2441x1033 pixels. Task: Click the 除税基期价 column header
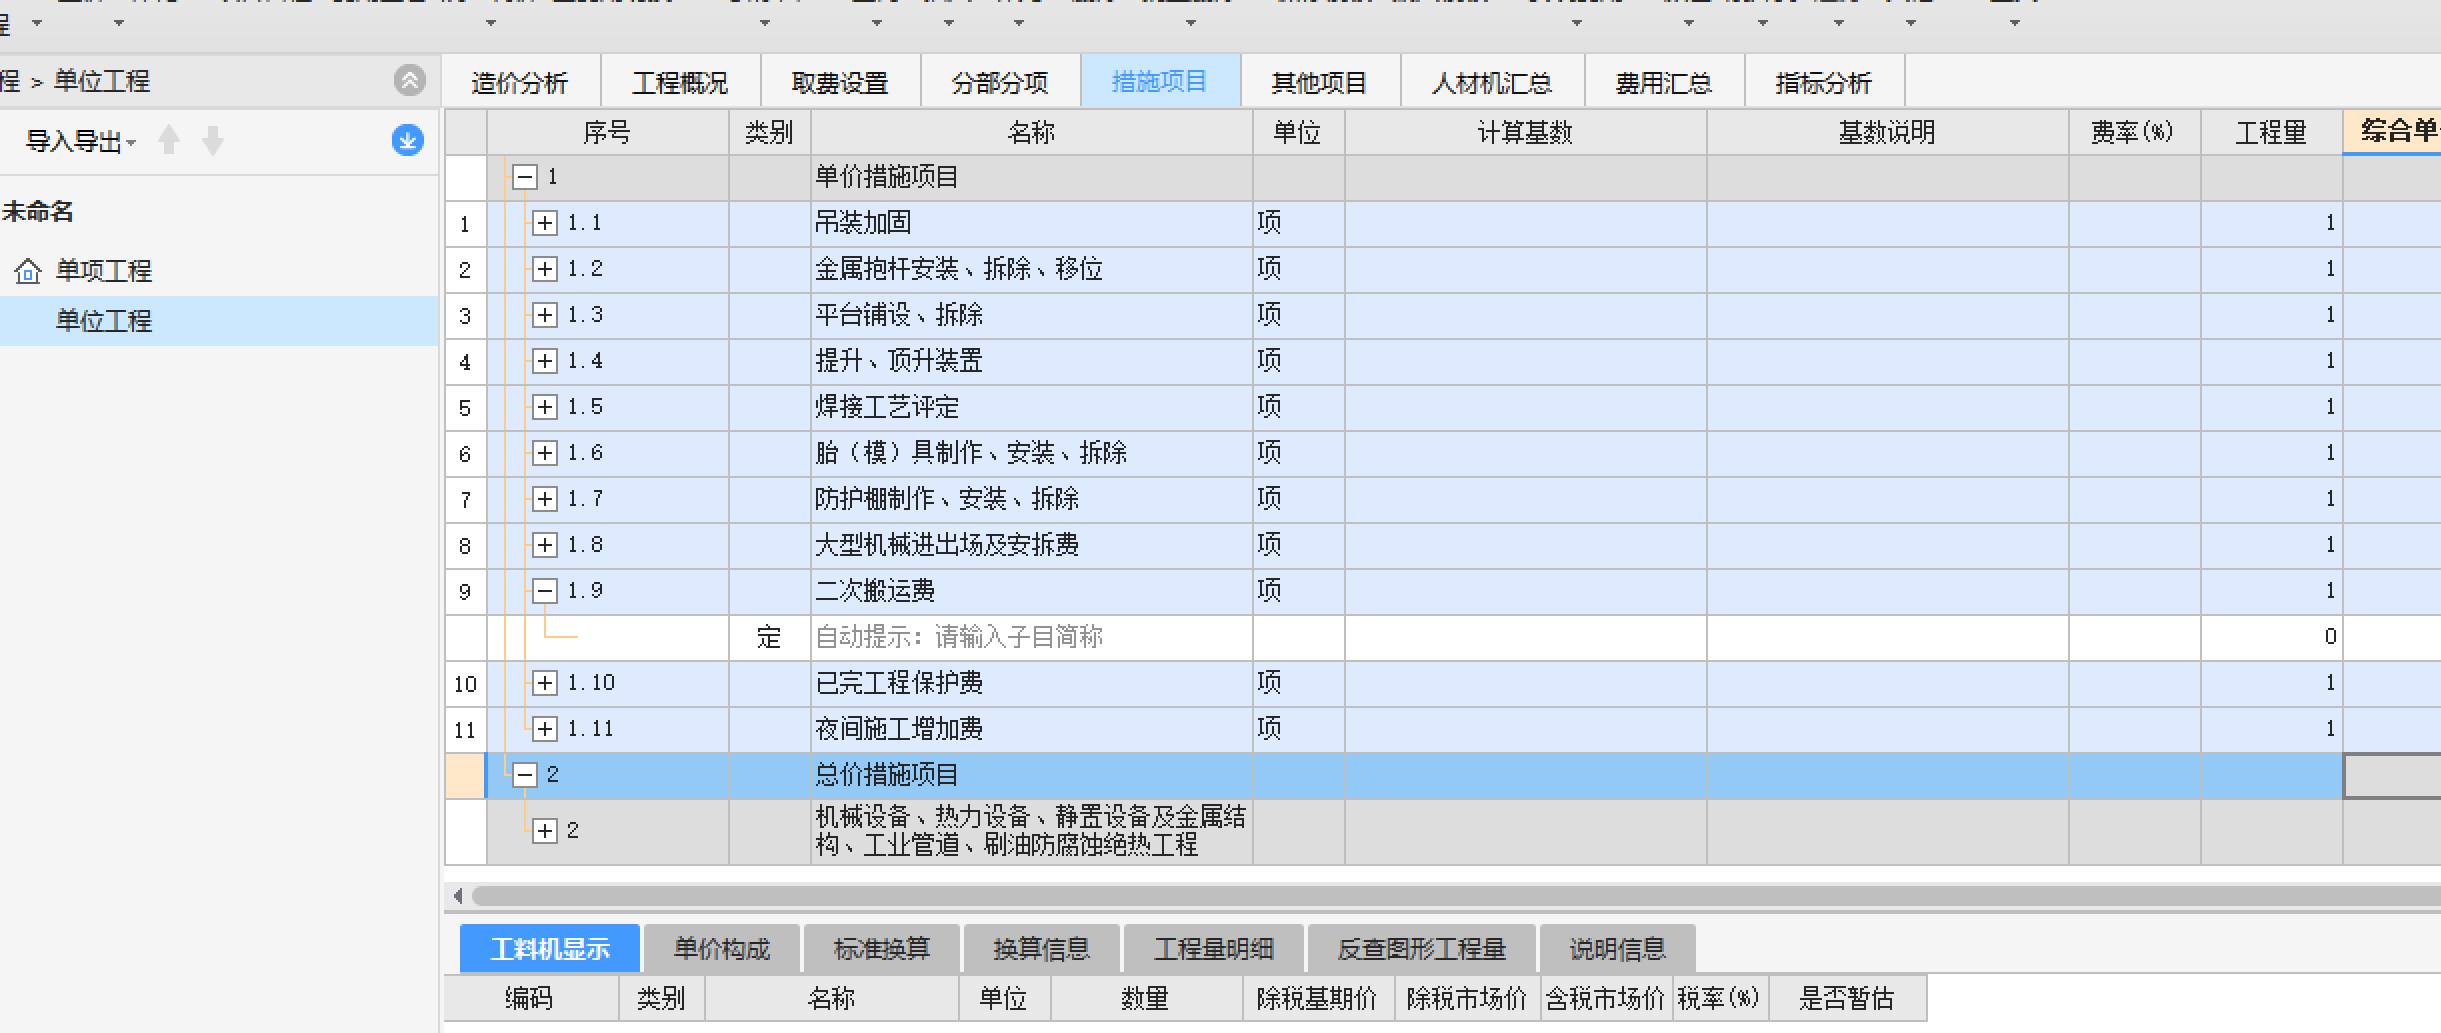click(x=1318, y=998)
